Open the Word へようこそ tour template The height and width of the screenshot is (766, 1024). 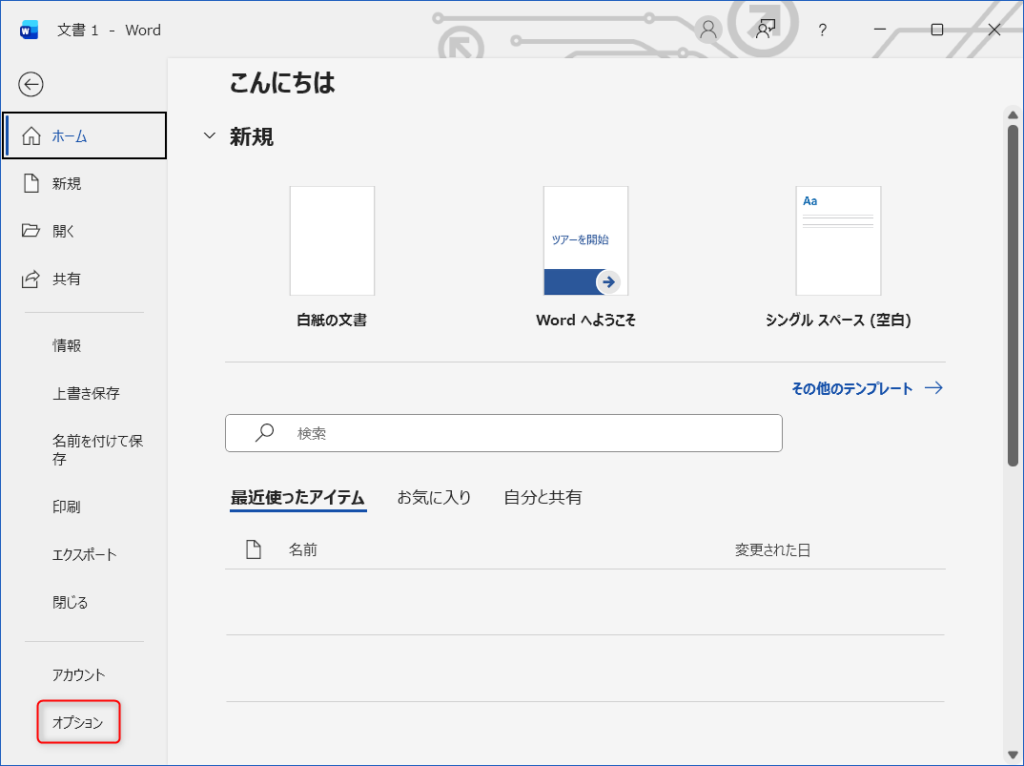tap(586, 241)
